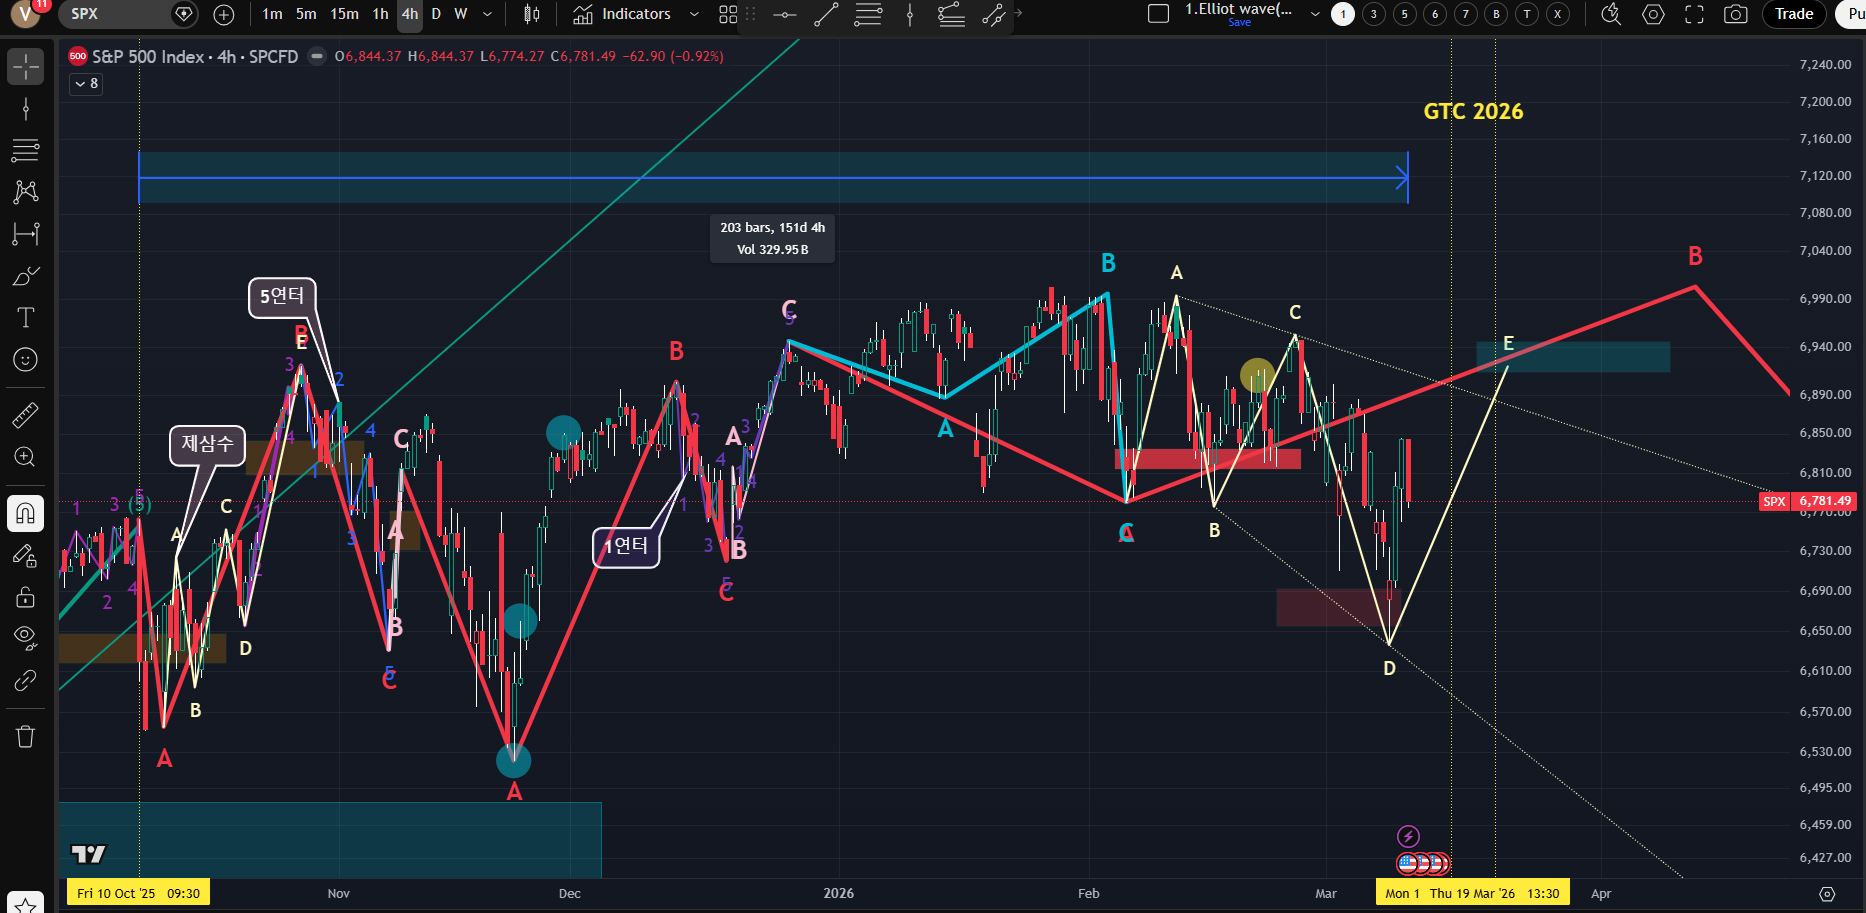Click the diamond icon in symbol box
Viewport: 1866px width, 913px height.
click(183, 14)
